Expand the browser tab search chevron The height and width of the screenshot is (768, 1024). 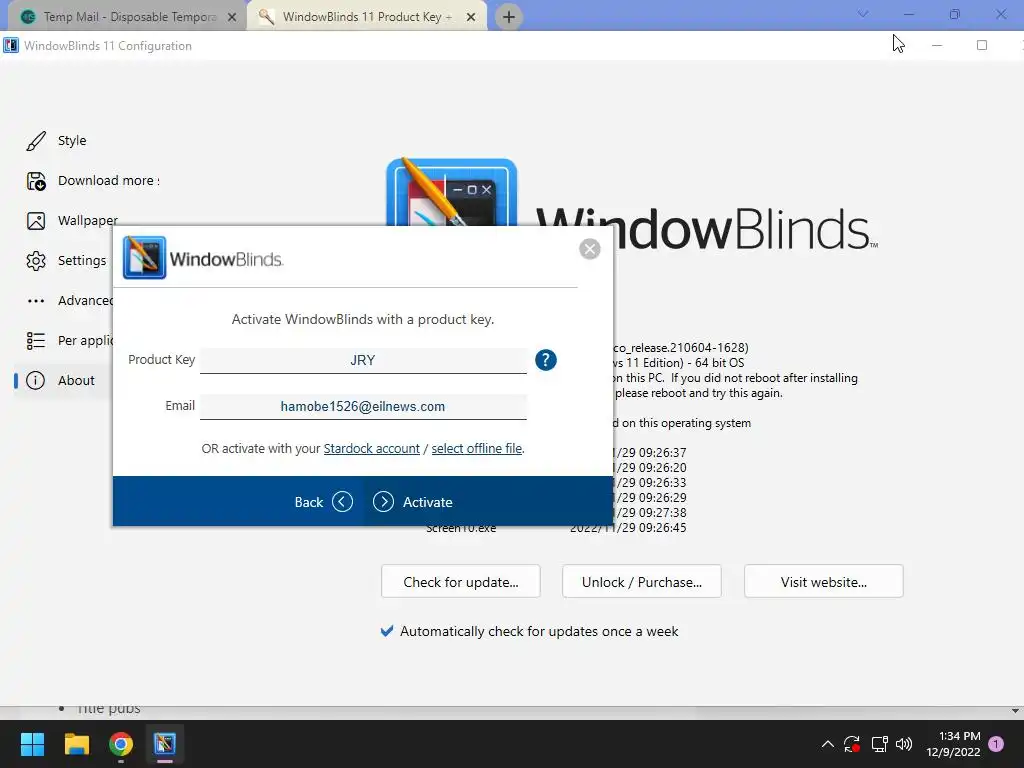pyautogui.click(x=863, y=14)
